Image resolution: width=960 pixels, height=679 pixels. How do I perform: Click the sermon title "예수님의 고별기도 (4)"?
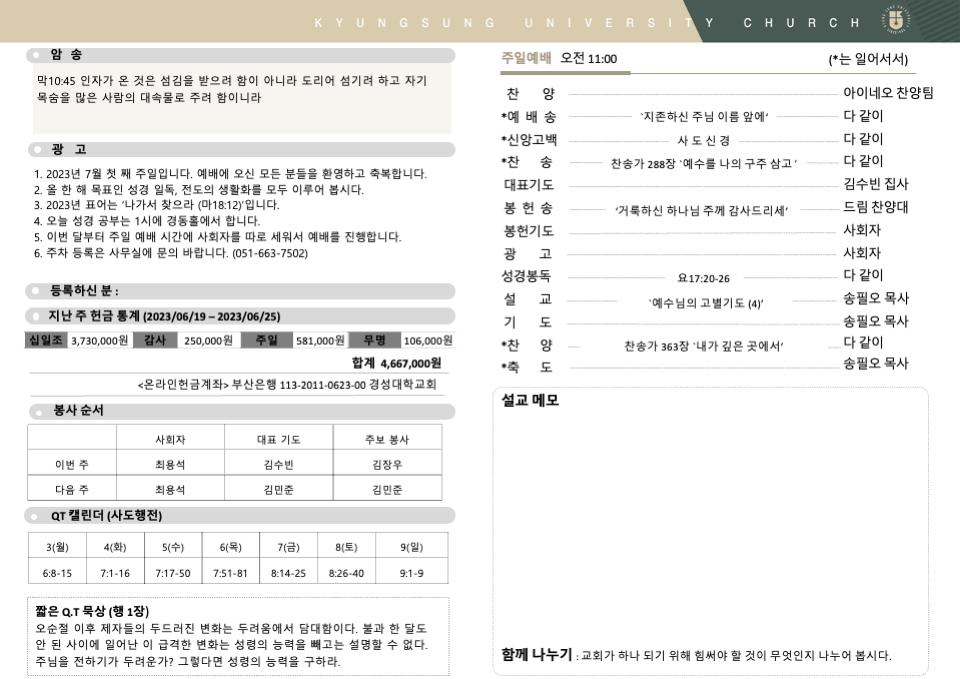(706, 303)
